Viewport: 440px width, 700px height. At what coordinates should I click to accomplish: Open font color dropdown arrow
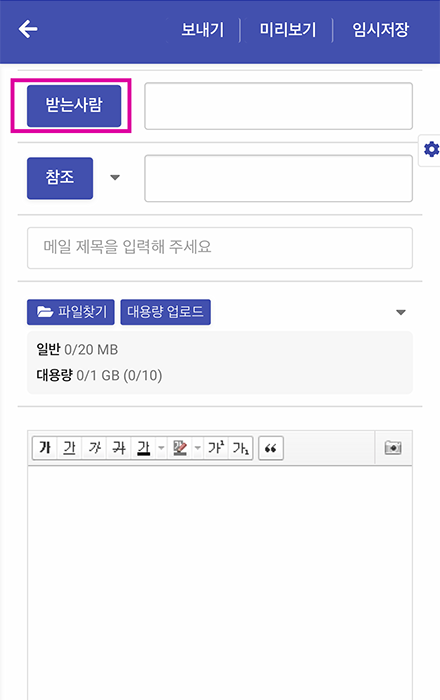(x=162, y=448)
